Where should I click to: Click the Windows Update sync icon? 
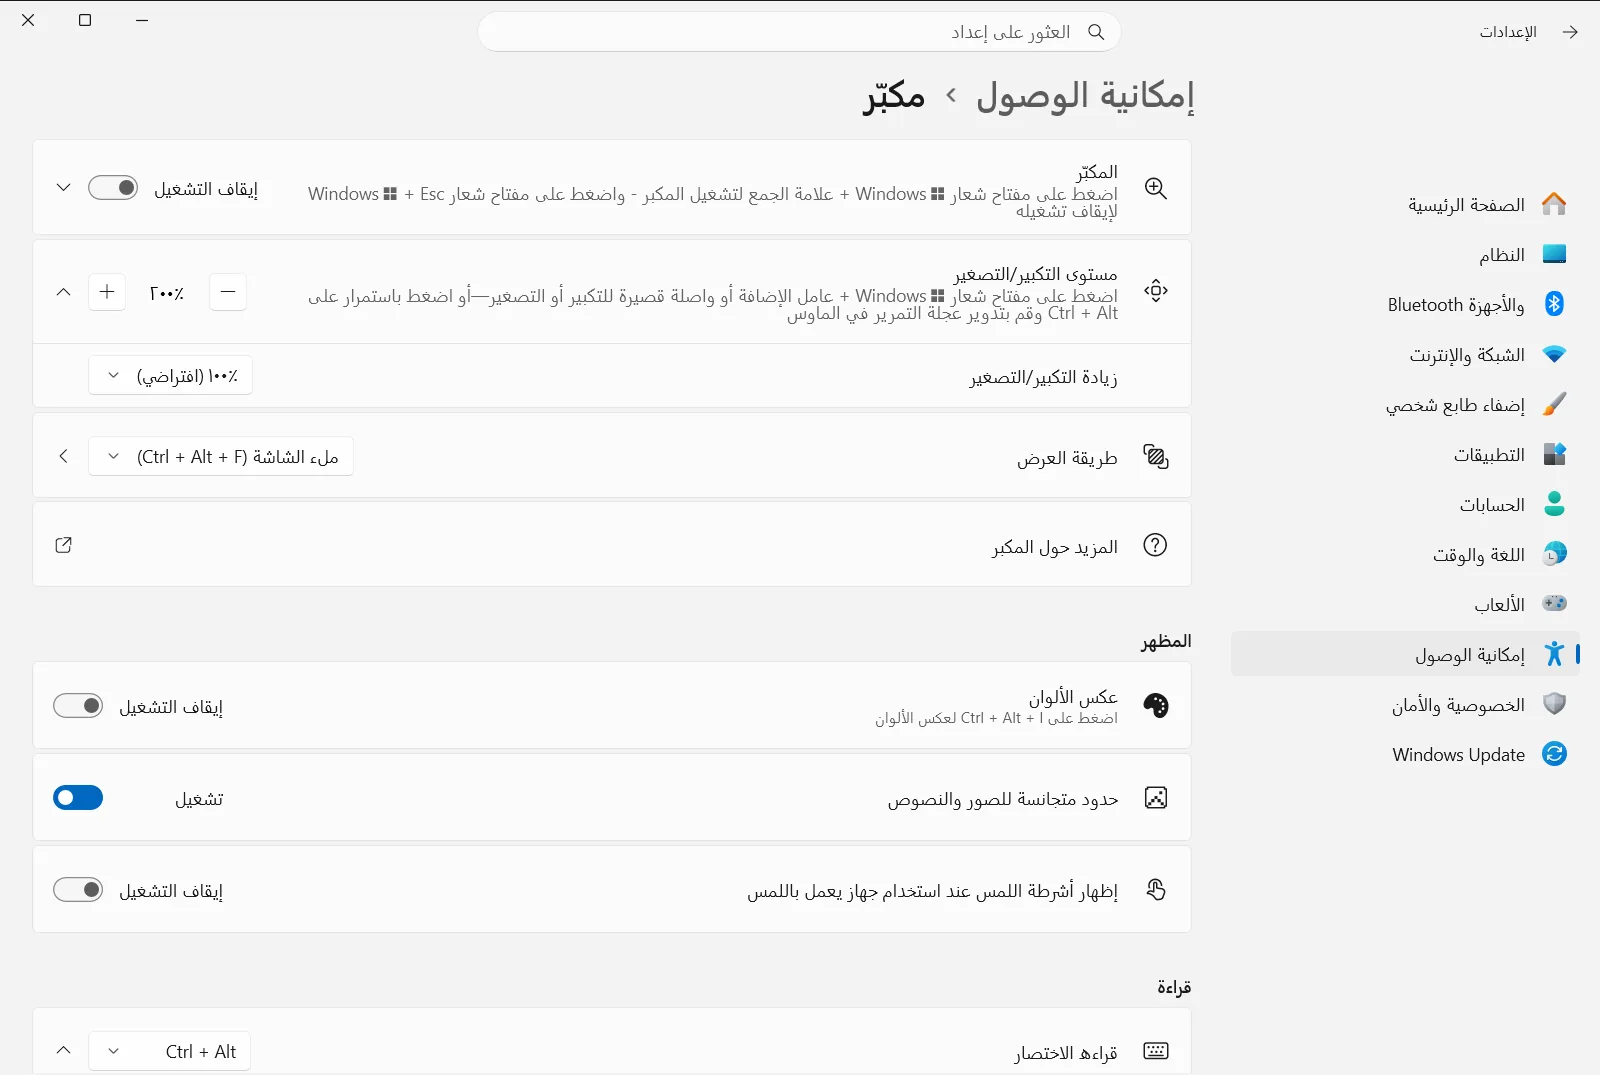pyautogui.click(x=1554, y=754)
